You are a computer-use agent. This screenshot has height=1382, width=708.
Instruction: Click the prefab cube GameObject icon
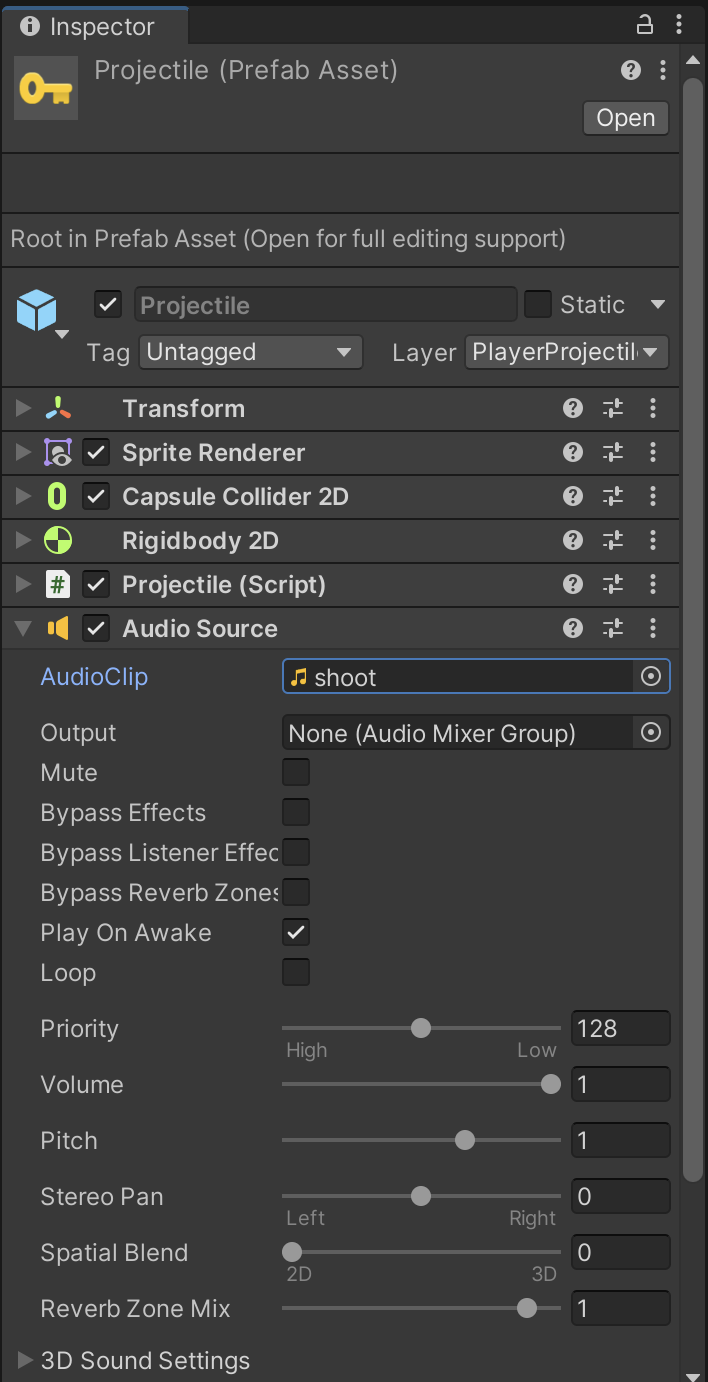point(37,311)
